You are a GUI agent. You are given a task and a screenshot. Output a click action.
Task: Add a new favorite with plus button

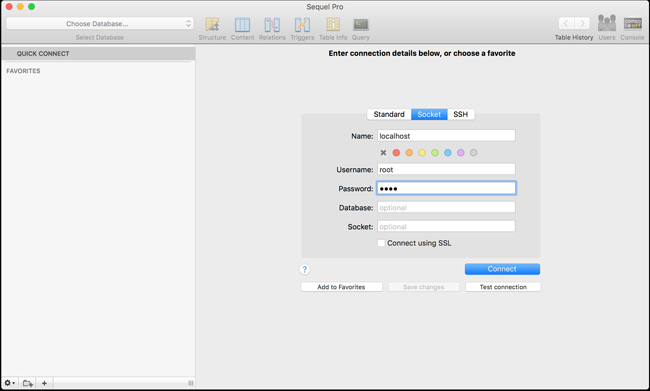[44, 383]
